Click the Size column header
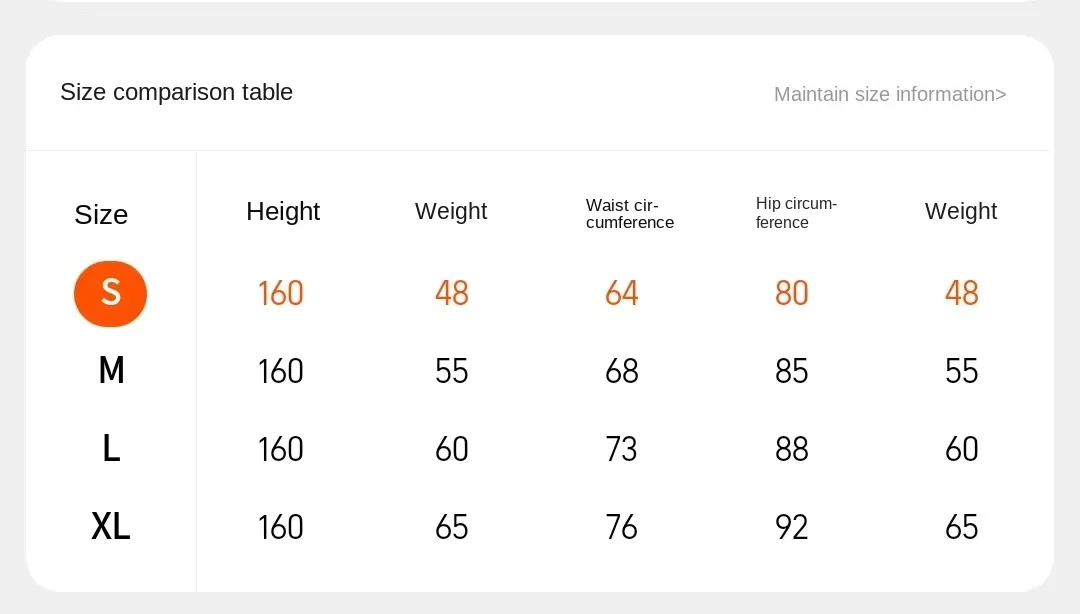 click(101, 214)
